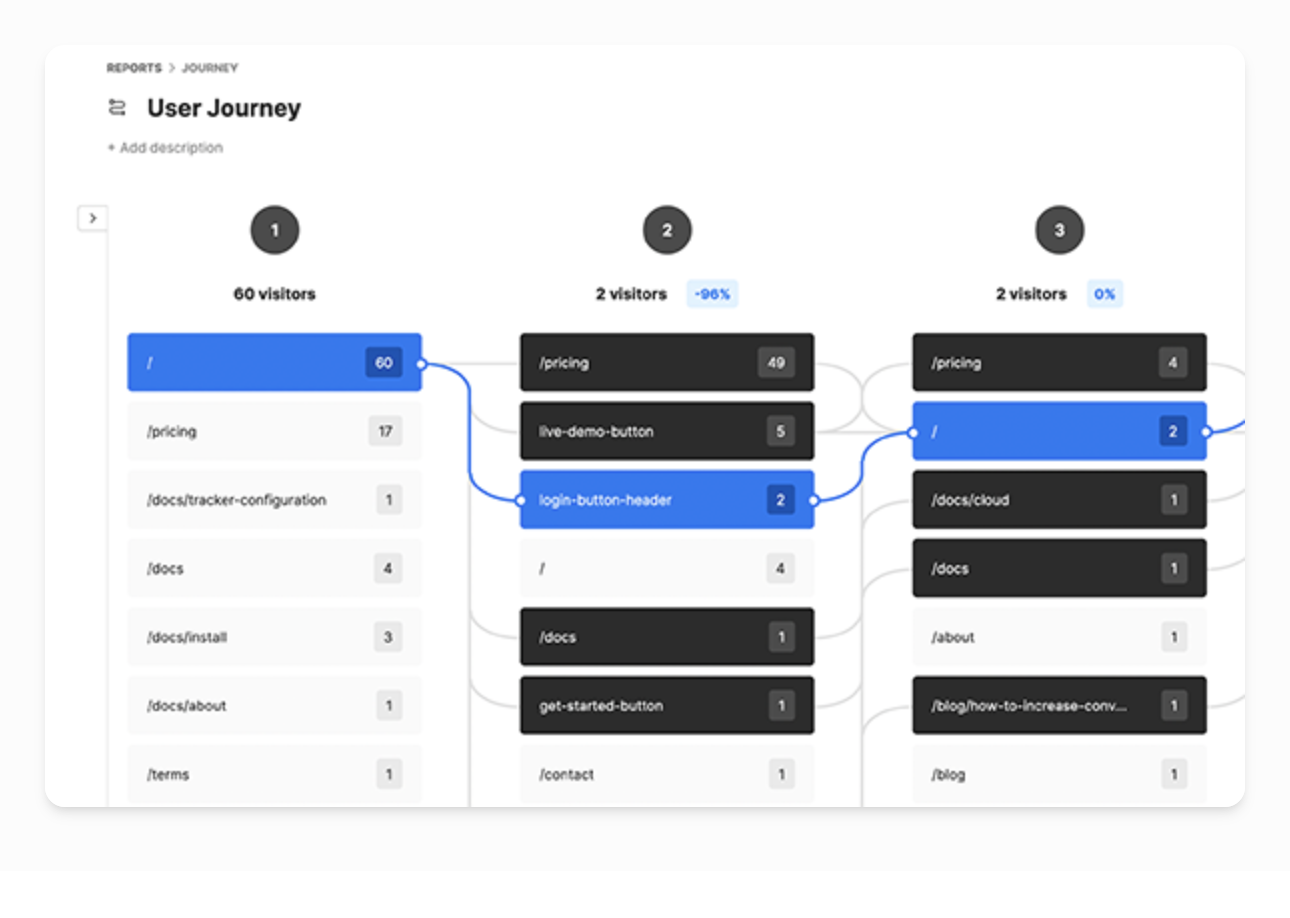Select the 0% change badge in step 3
This screenshot has width=1290, height=918.
[1104, 294]
